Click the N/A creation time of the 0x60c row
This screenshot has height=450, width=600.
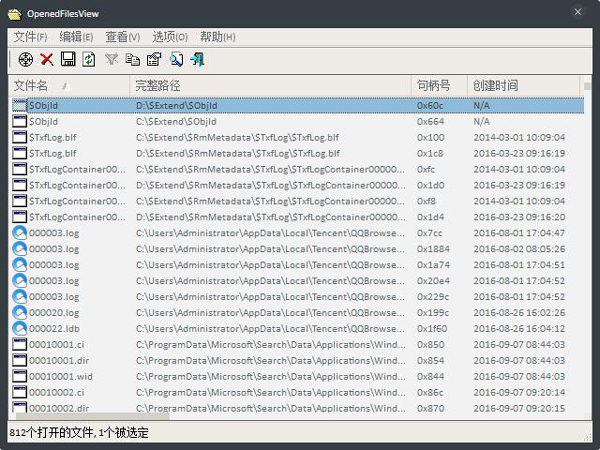click(x=481, y=105)
